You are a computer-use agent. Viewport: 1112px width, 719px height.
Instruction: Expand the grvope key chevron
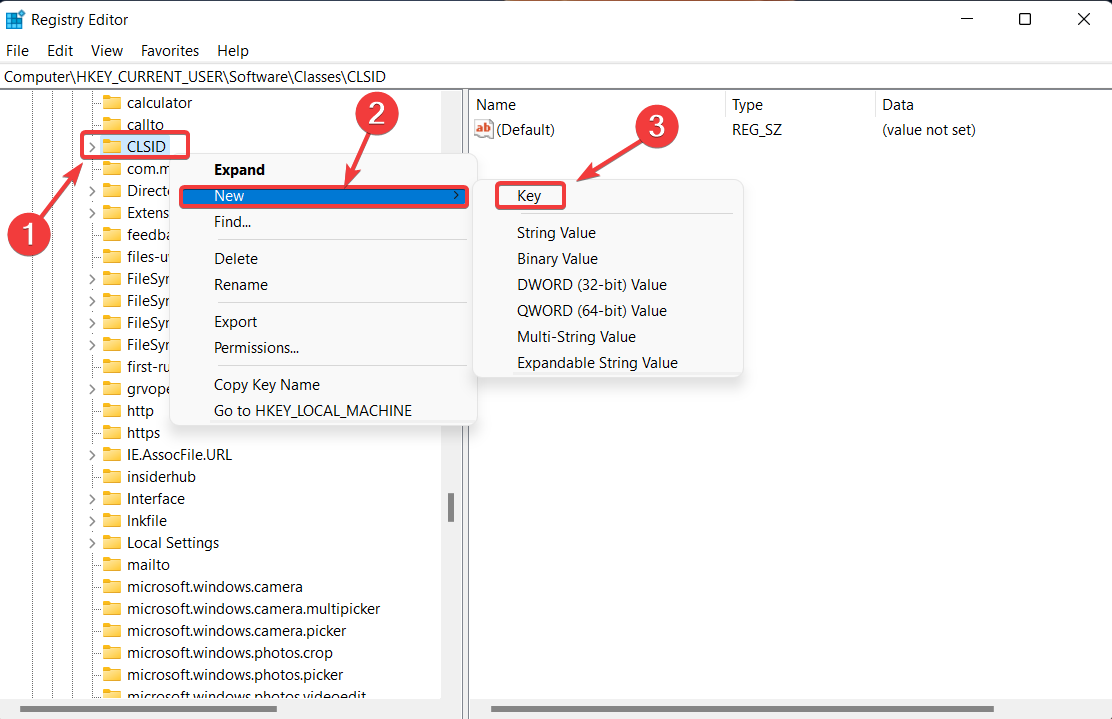91,389
